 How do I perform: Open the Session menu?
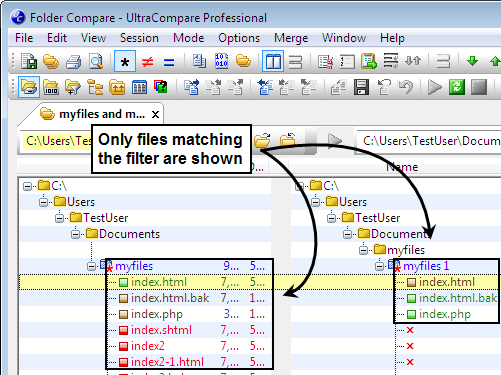pyautogui.click(x=139, y=38)
